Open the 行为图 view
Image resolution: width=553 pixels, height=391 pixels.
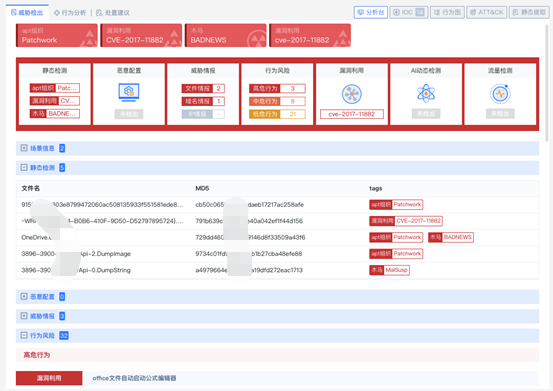(x=447, y=12)
